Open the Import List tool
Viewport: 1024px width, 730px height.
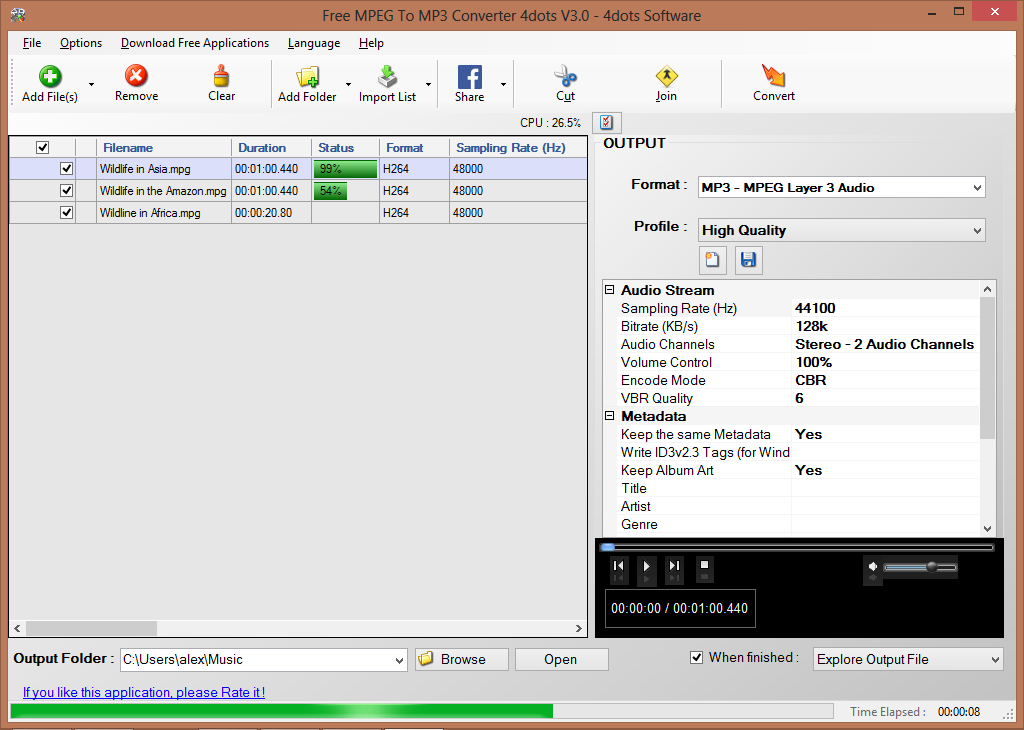point(389,76)
